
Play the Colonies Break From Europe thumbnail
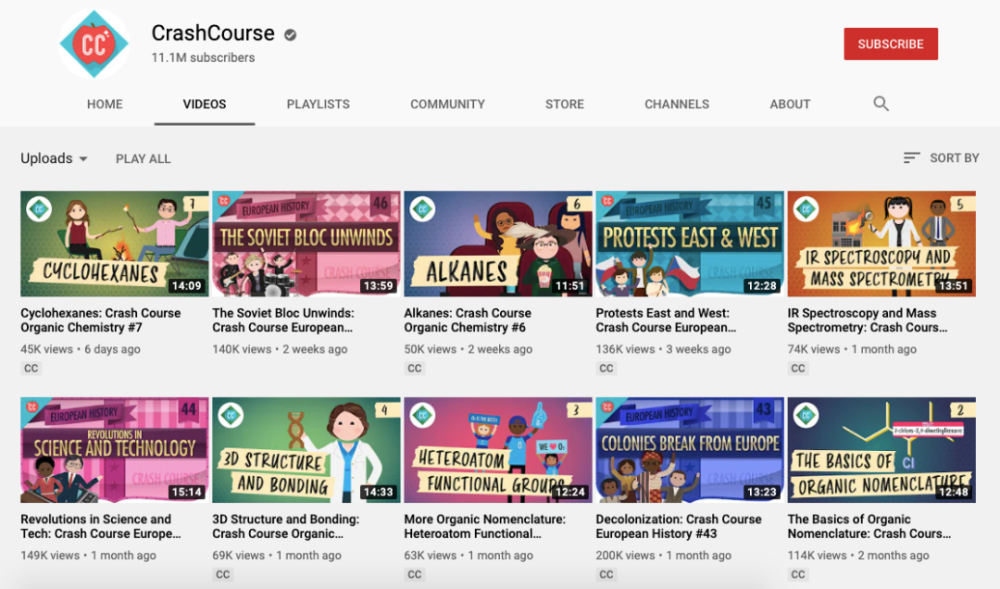690,450
